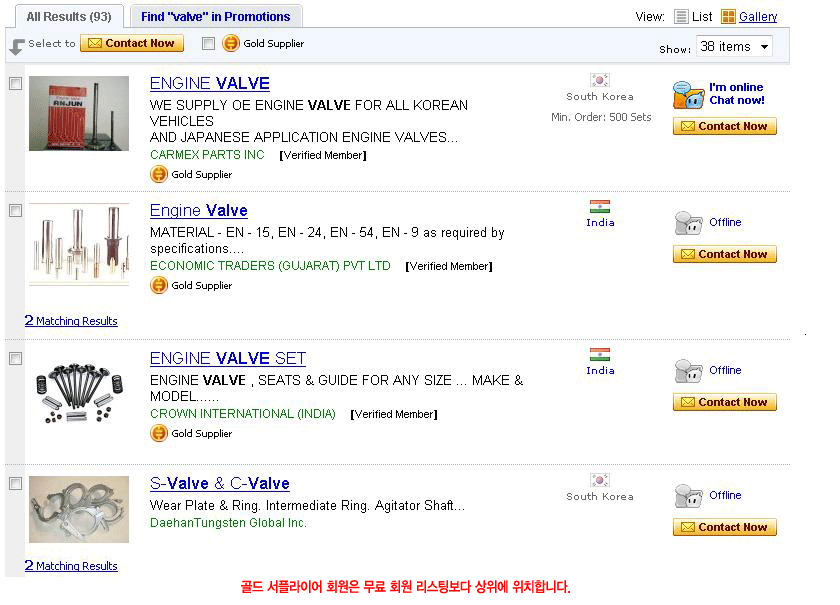Open DaehanTungsten Global Inc. company link
The width and height of the screenshot is (840, 605).
click(228, 522)
